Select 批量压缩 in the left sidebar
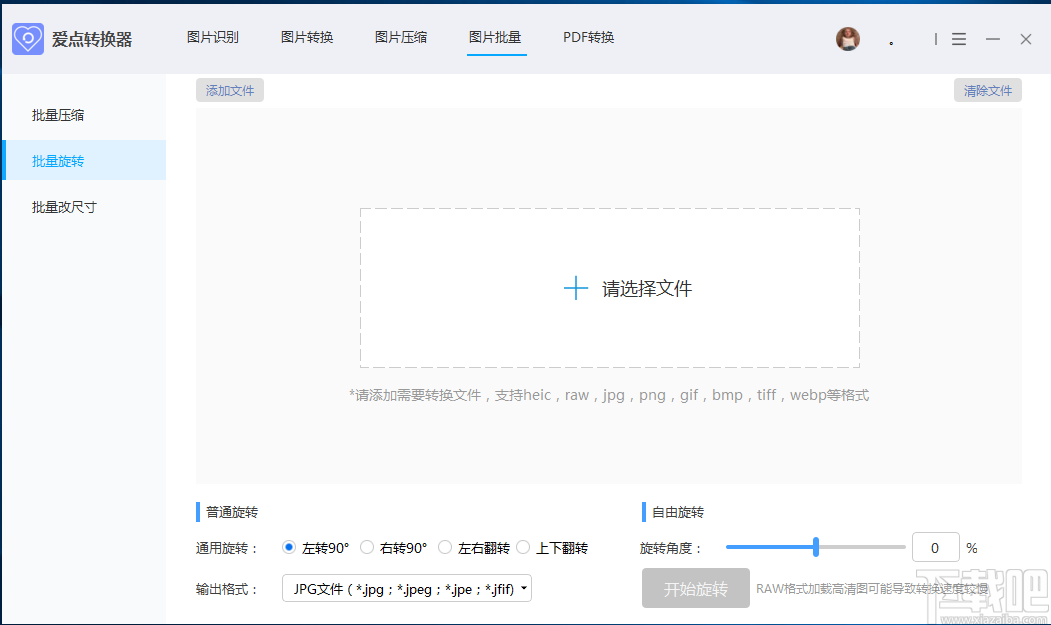This screenshot has width=1051, height=625. click(x=58, y=114)
